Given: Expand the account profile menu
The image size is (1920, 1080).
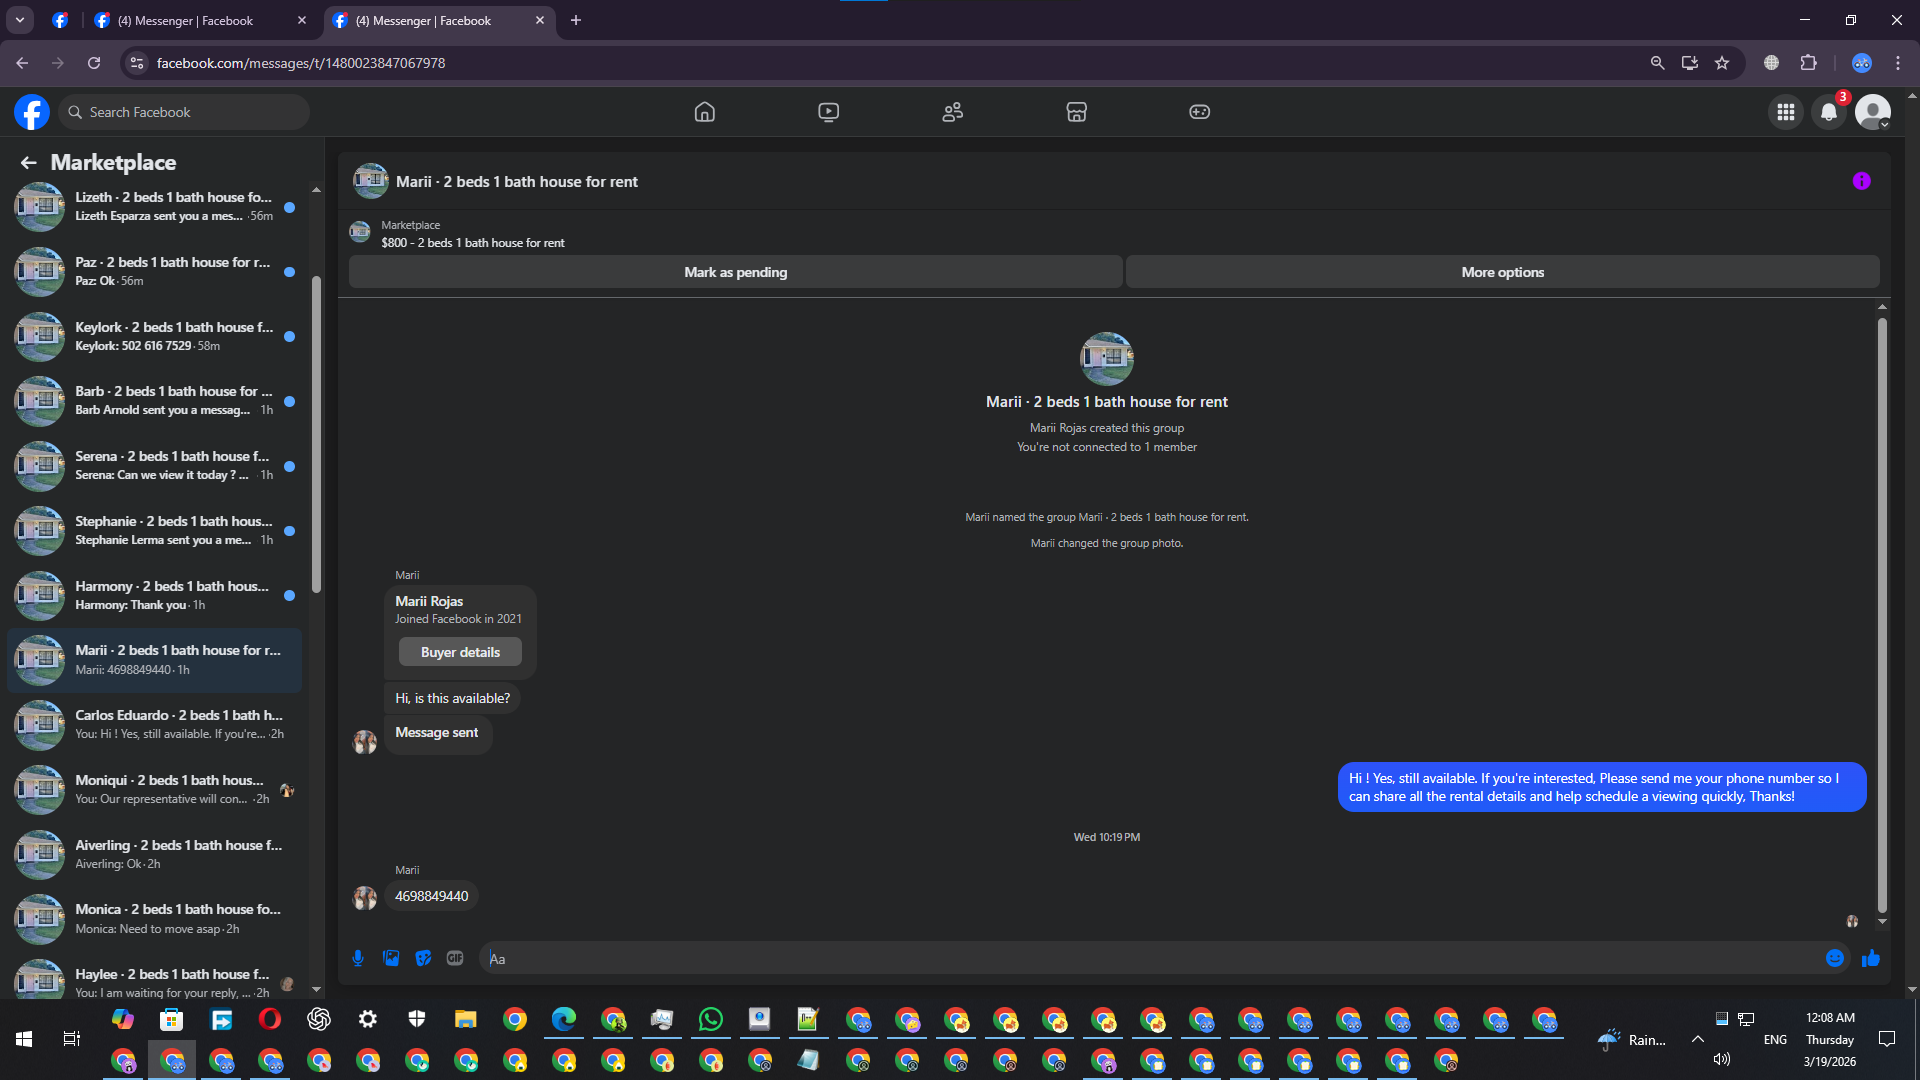Looking at the screenshot, I should (1873, 112).
